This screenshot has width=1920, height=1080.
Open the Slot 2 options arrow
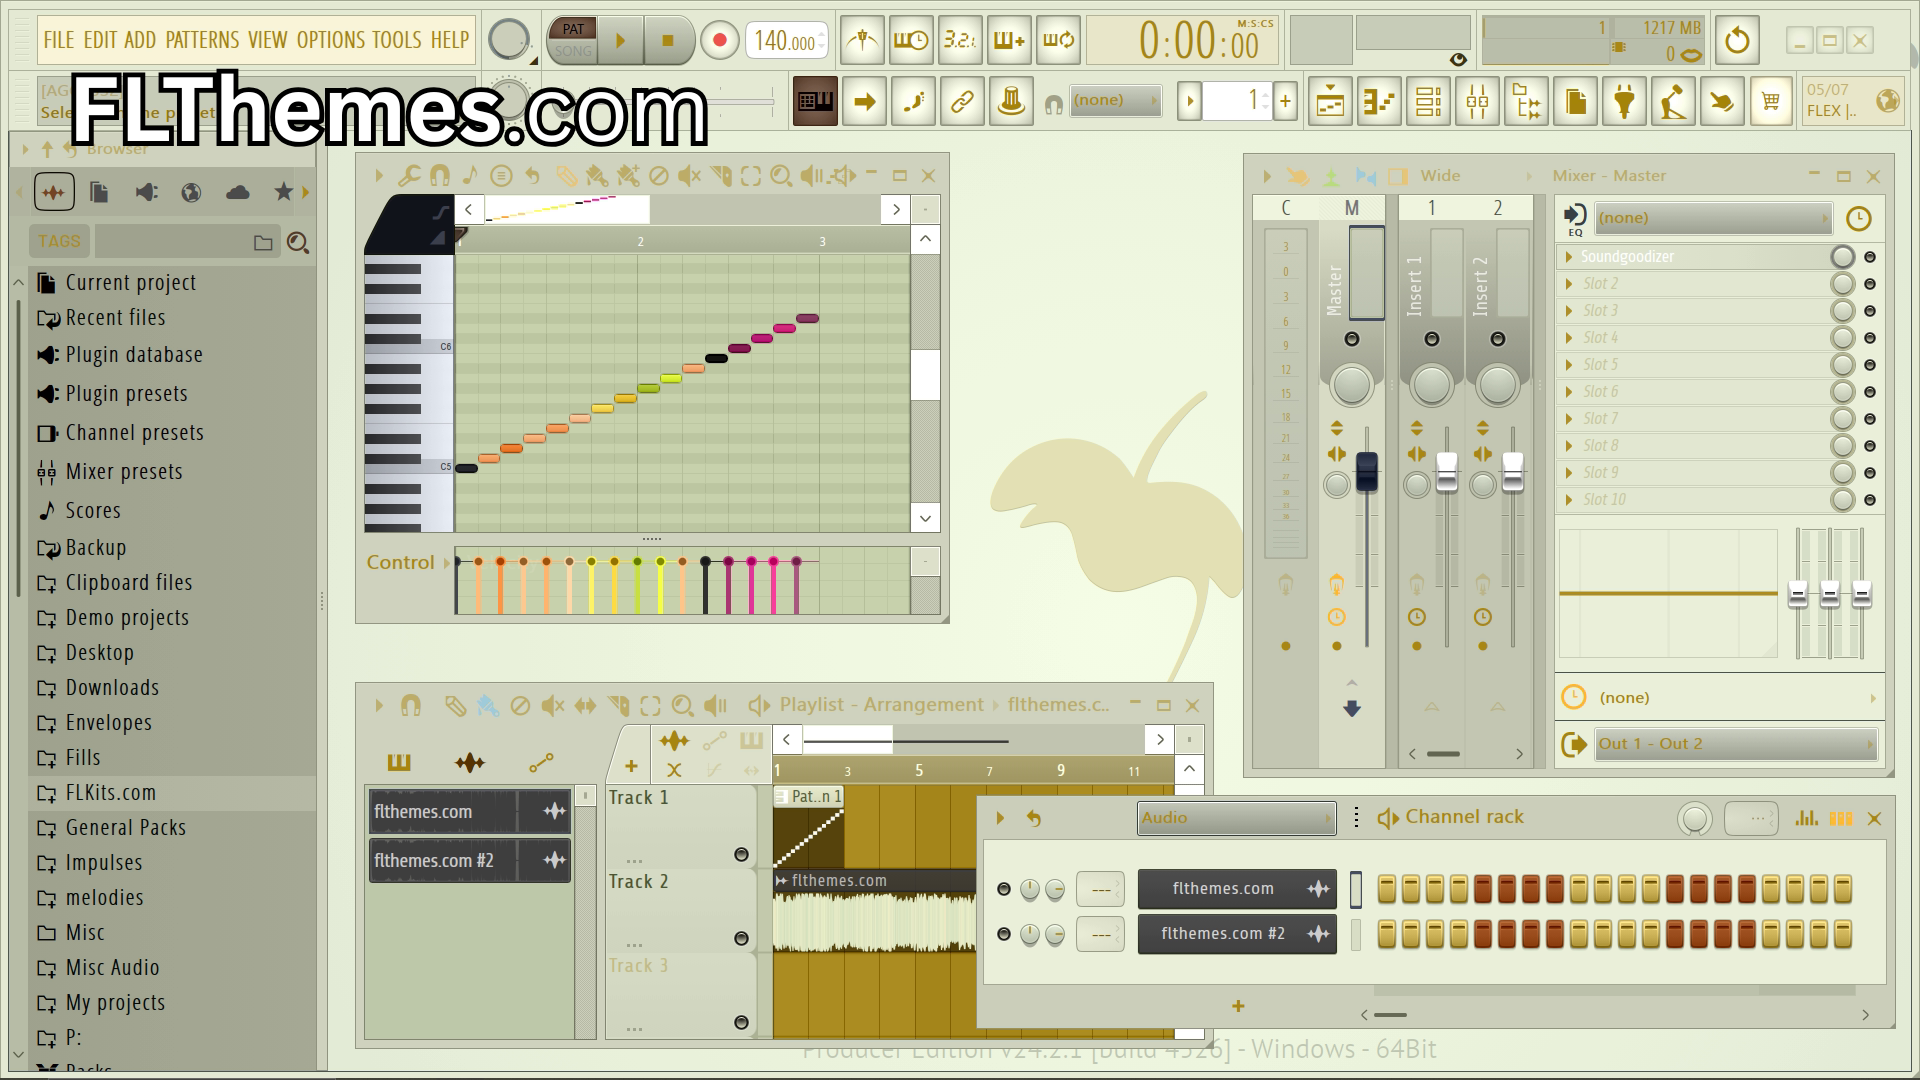tap(1569, 284)
